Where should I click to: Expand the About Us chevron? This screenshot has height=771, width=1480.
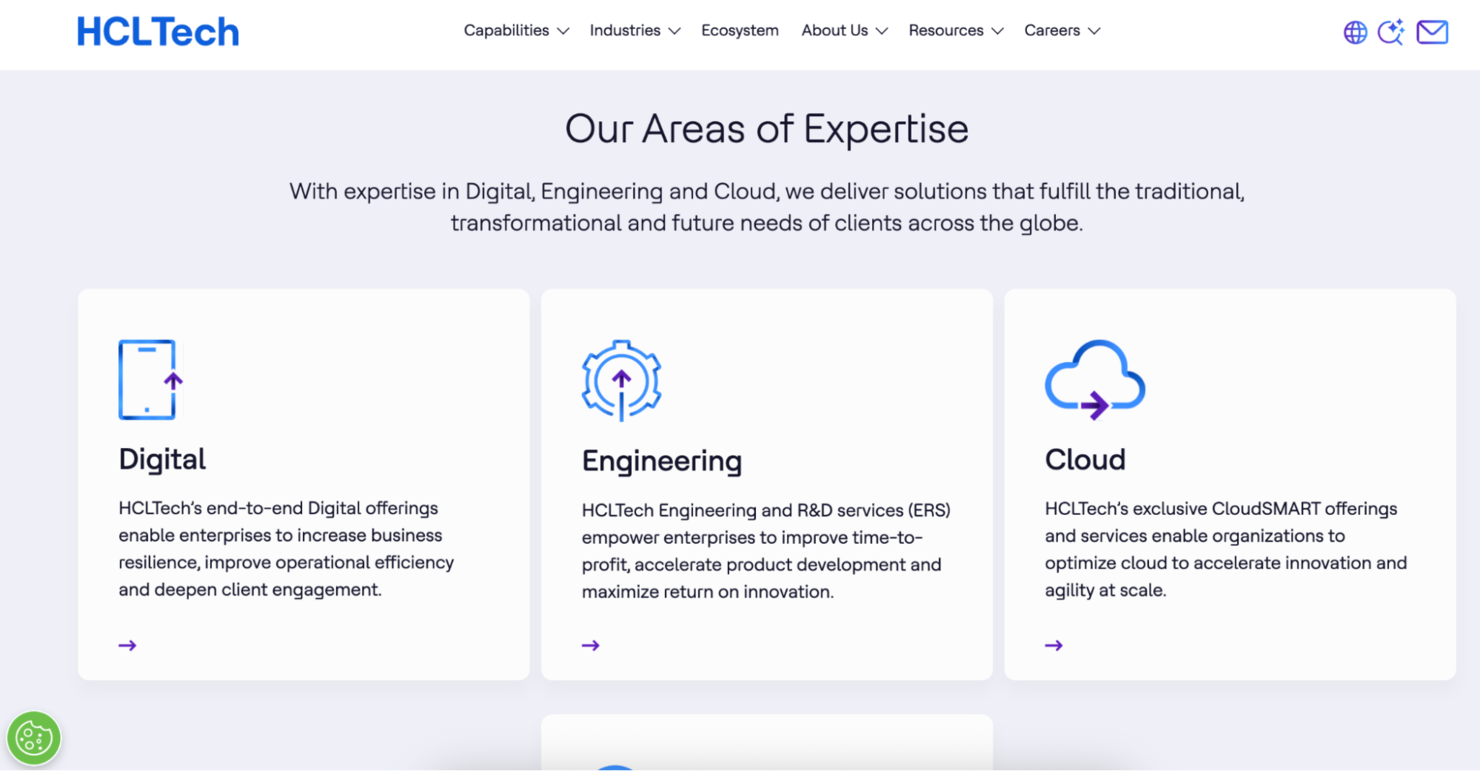[x=881, y=31]
